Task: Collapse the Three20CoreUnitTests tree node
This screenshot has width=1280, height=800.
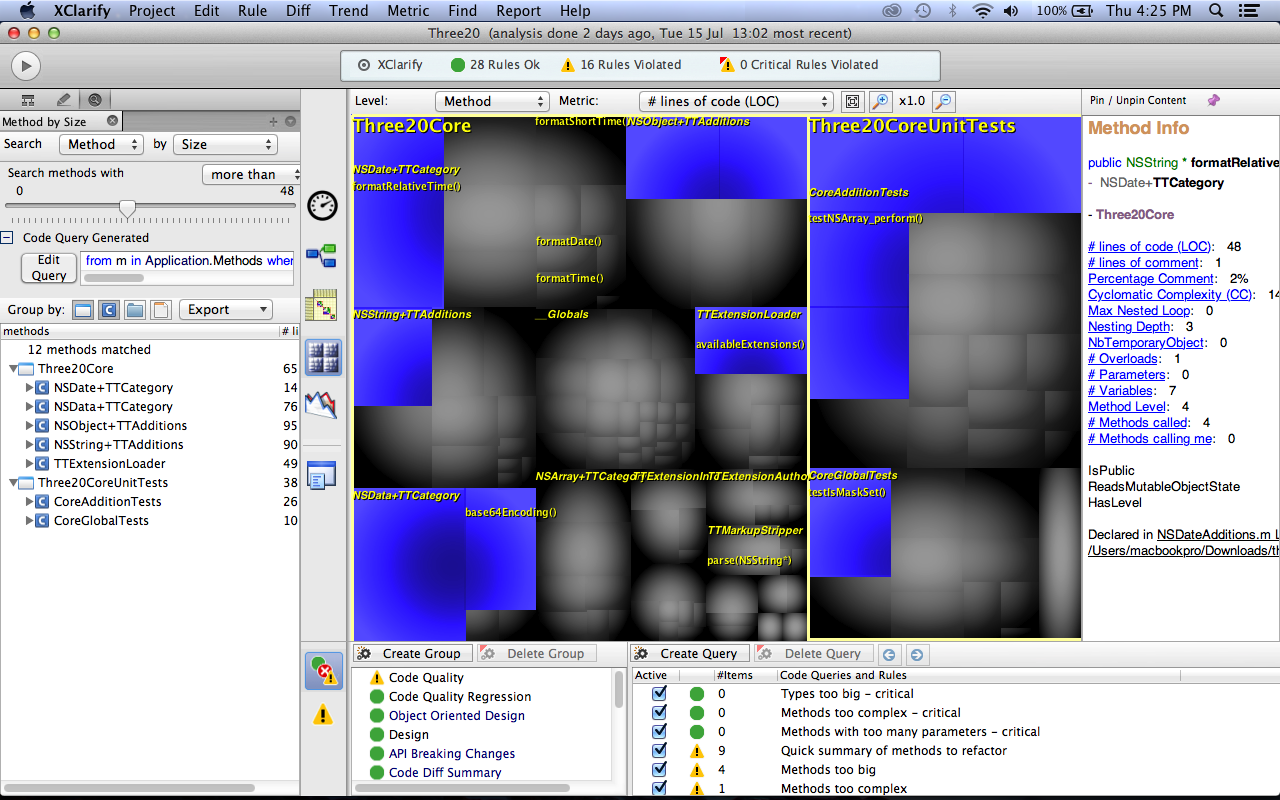Action: (x=14, y=483)
